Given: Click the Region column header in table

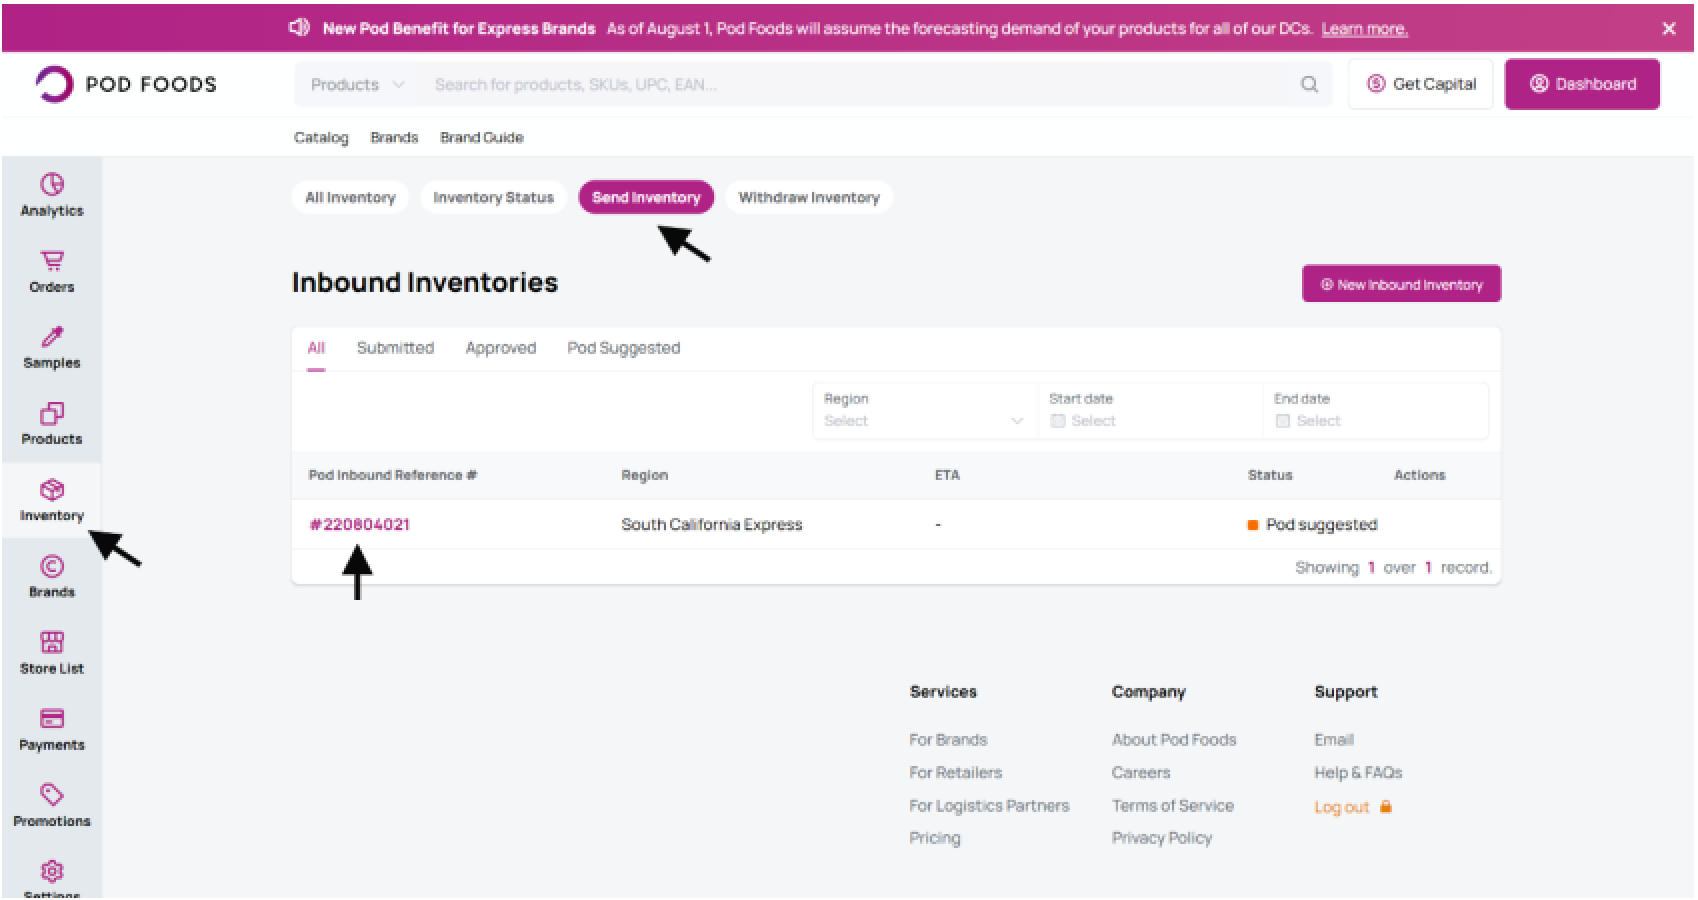Looking at the screenshot, I should (644, 475).
